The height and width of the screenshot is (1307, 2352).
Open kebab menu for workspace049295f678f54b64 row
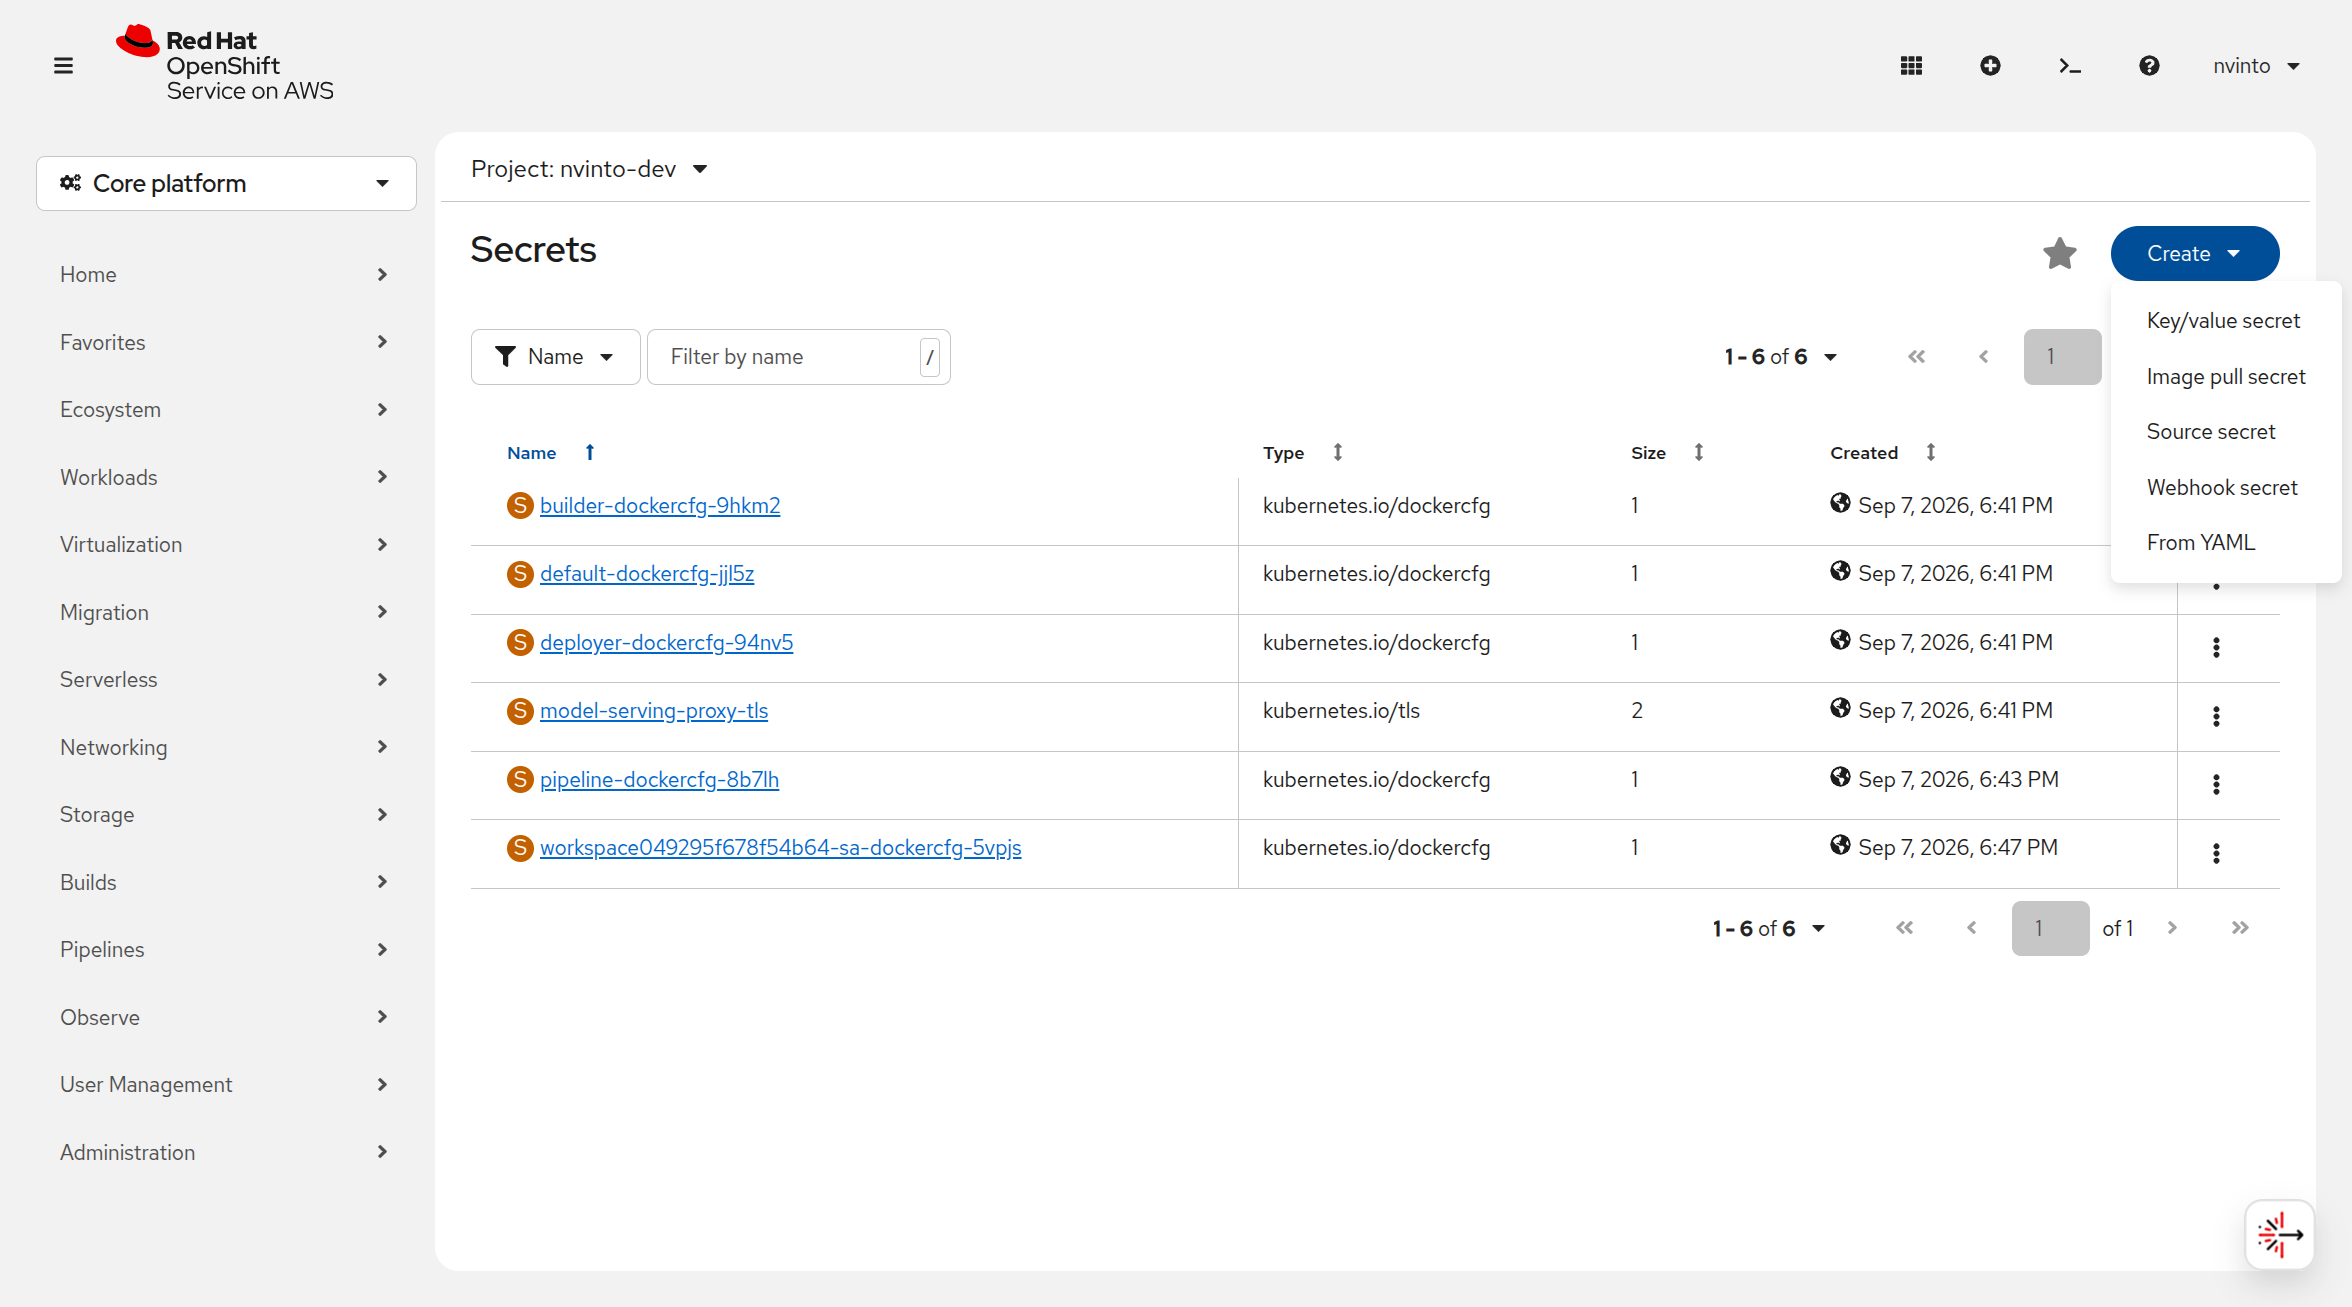tap(2216, 853)
